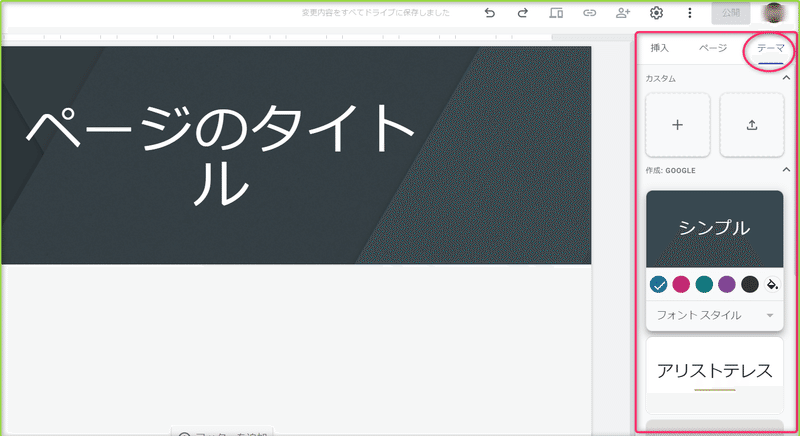Screen dimensions: 800x436
Task: Open the settings gear
Action: [x=656, y=13]
